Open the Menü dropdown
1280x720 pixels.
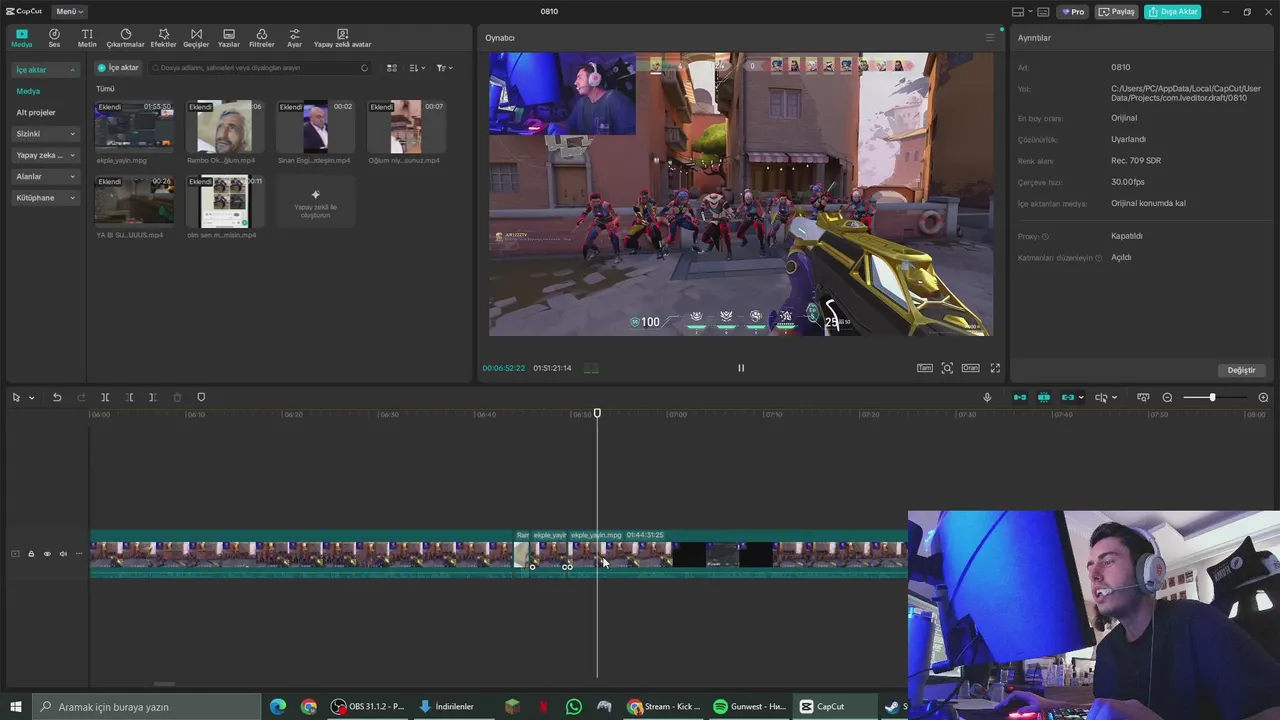(x=69, y=11)
